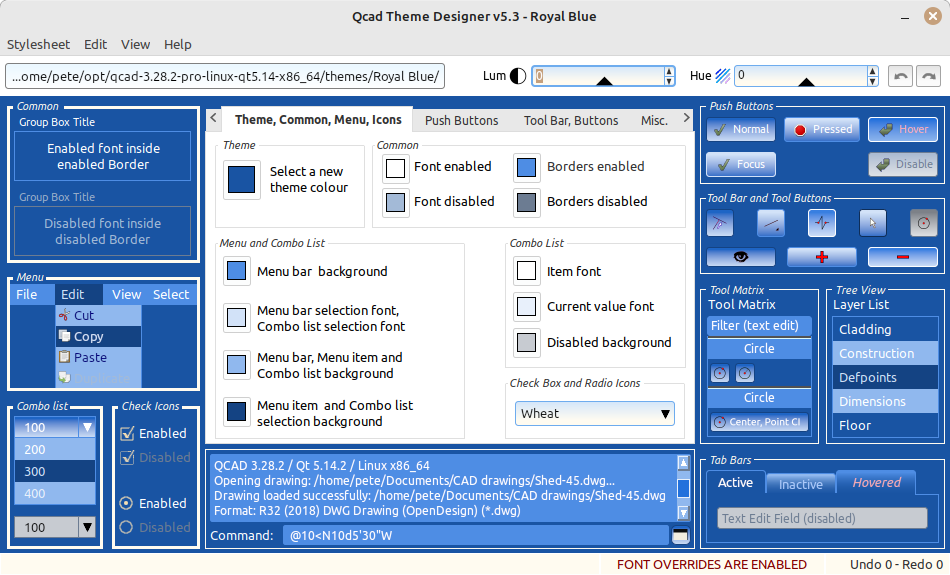This screenshot has height=575, width=950.
Task: Select a new theme colour swatch
Action: click(241, 179)
